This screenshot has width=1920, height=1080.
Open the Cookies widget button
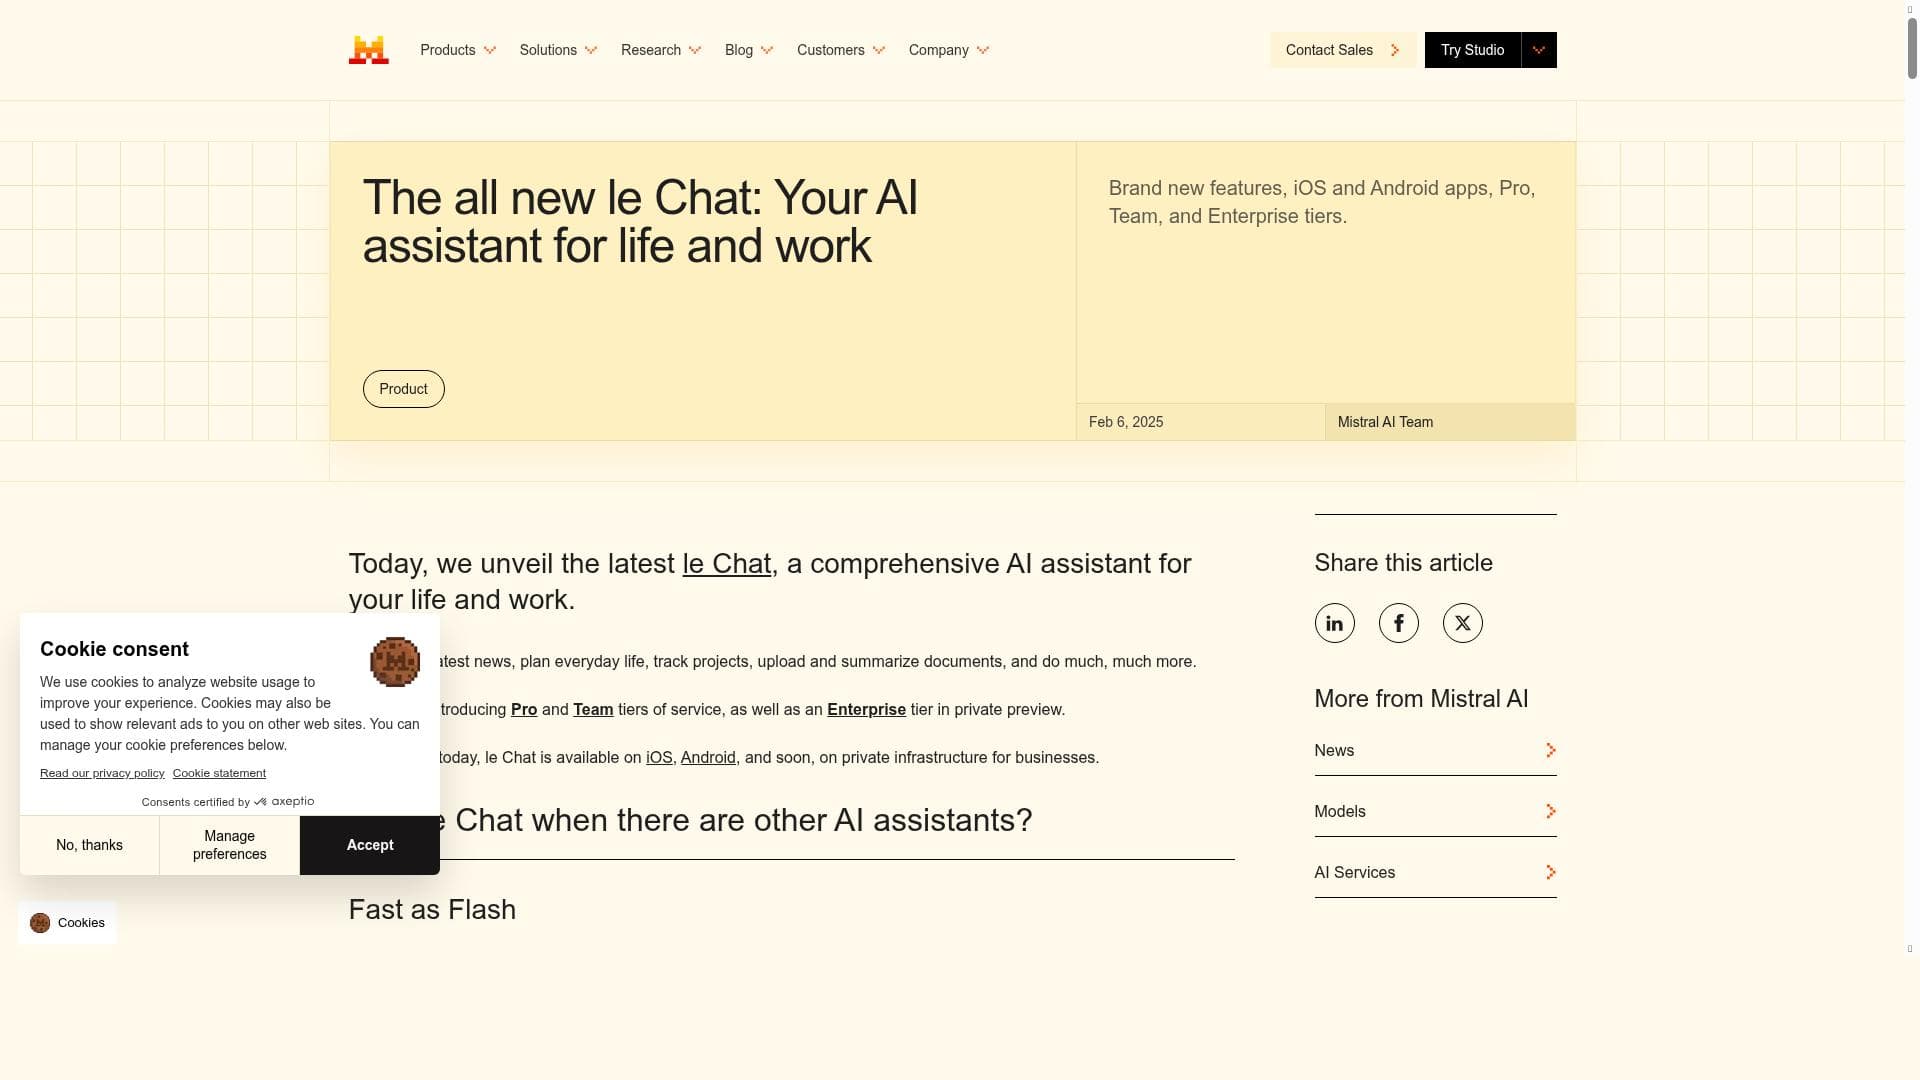[x=68, y=923]
